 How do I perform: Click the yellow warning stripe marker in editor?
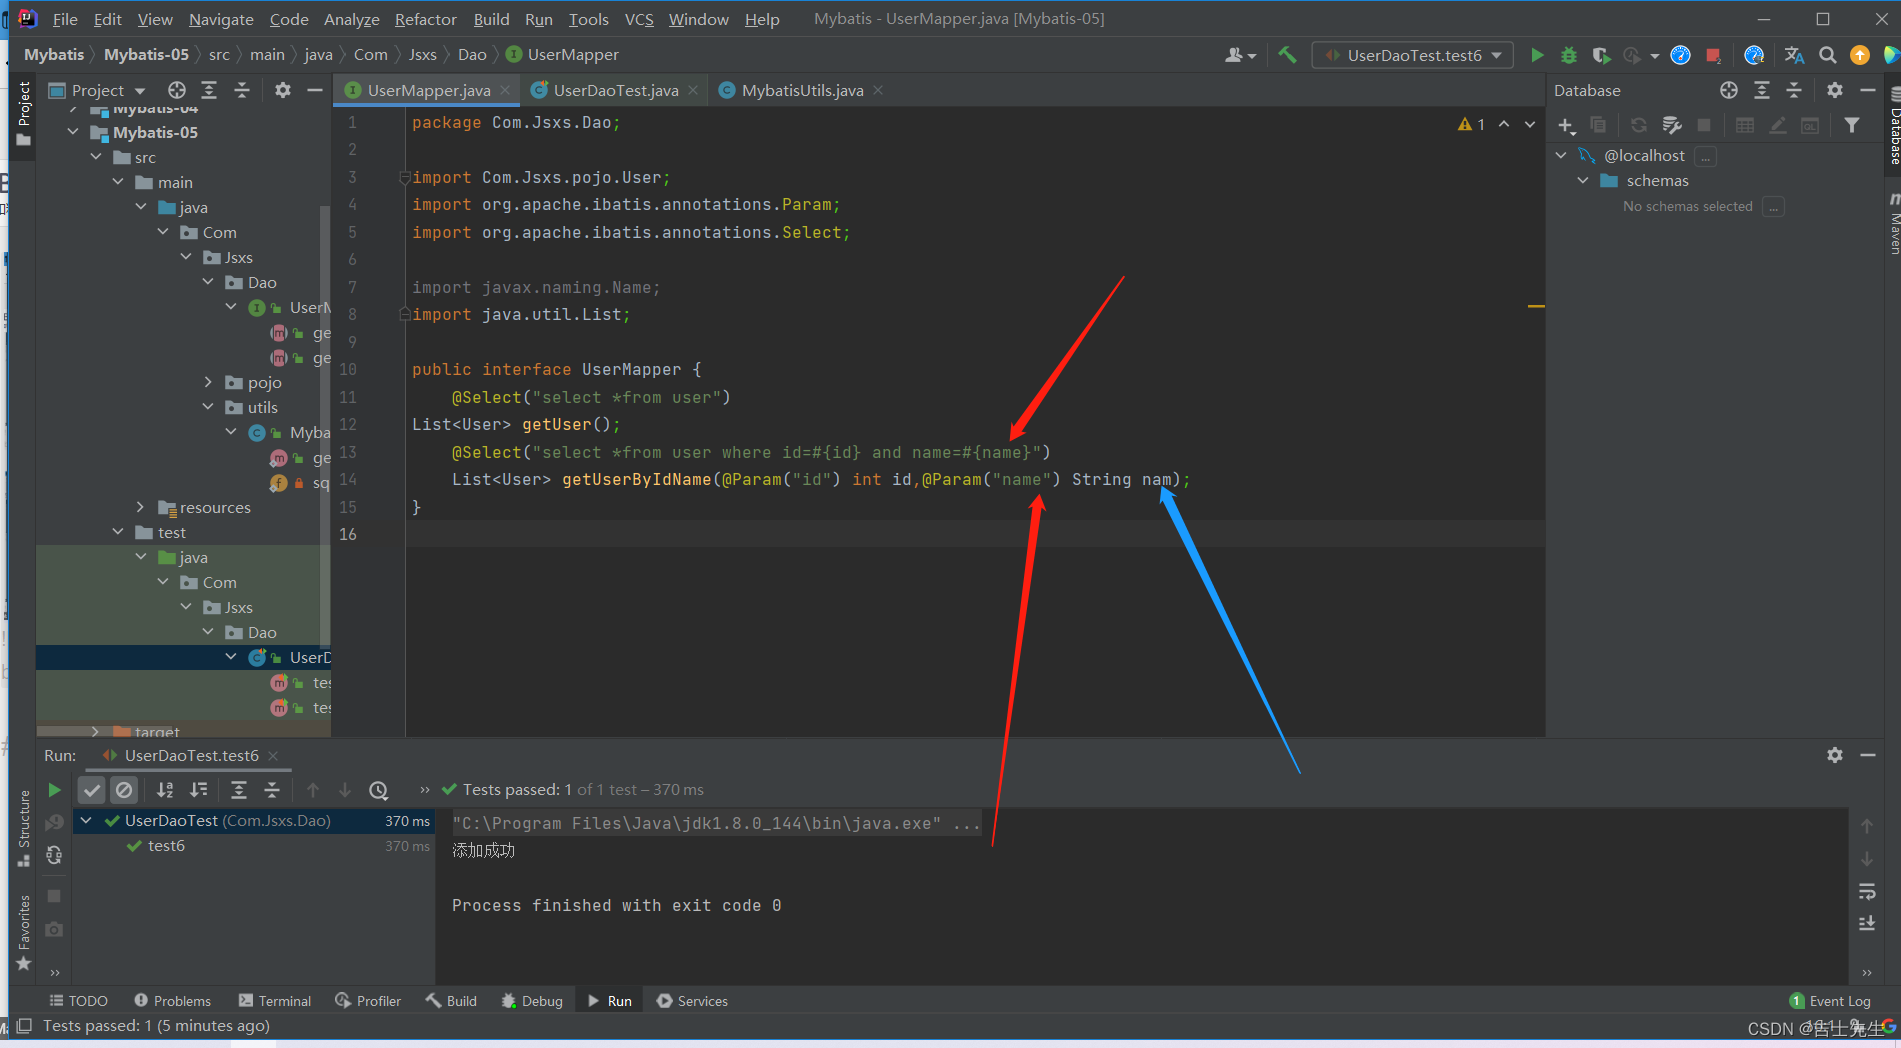[1536, 306]
